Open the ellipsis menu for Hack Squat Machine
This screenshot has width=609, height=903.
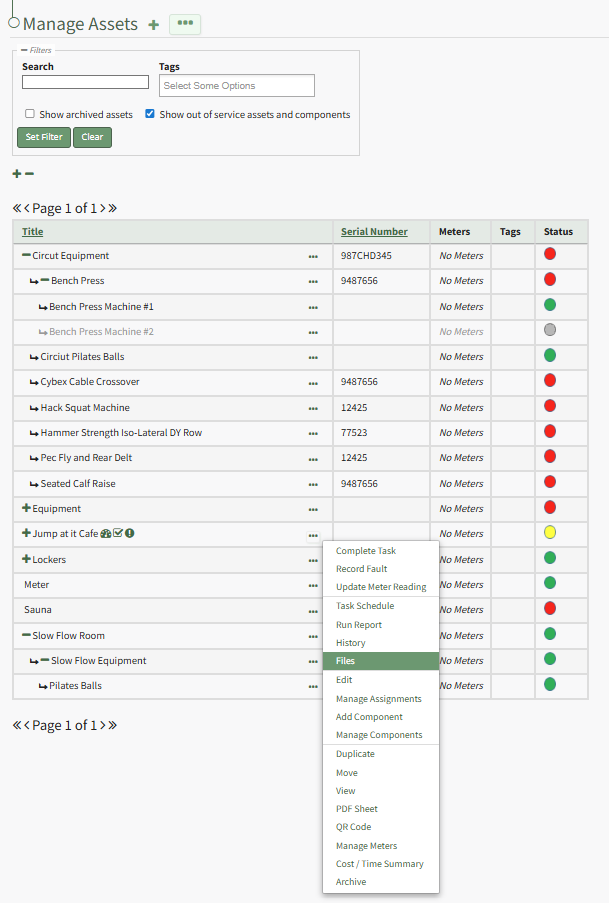[313, 408]
